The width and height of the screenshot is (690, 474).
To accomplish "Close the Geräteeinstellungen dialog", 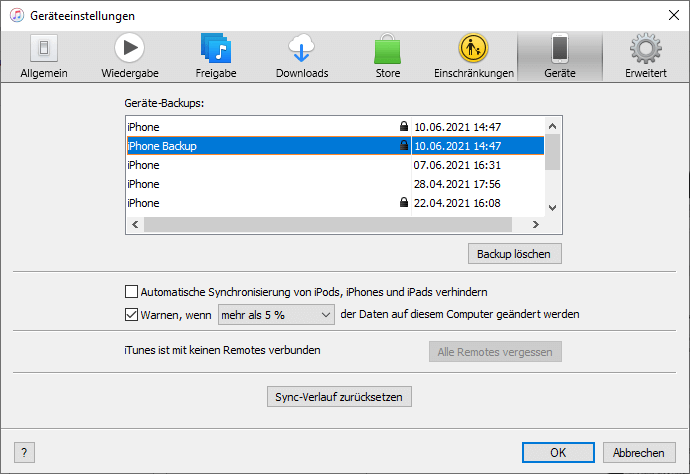I will click(673, 15).
